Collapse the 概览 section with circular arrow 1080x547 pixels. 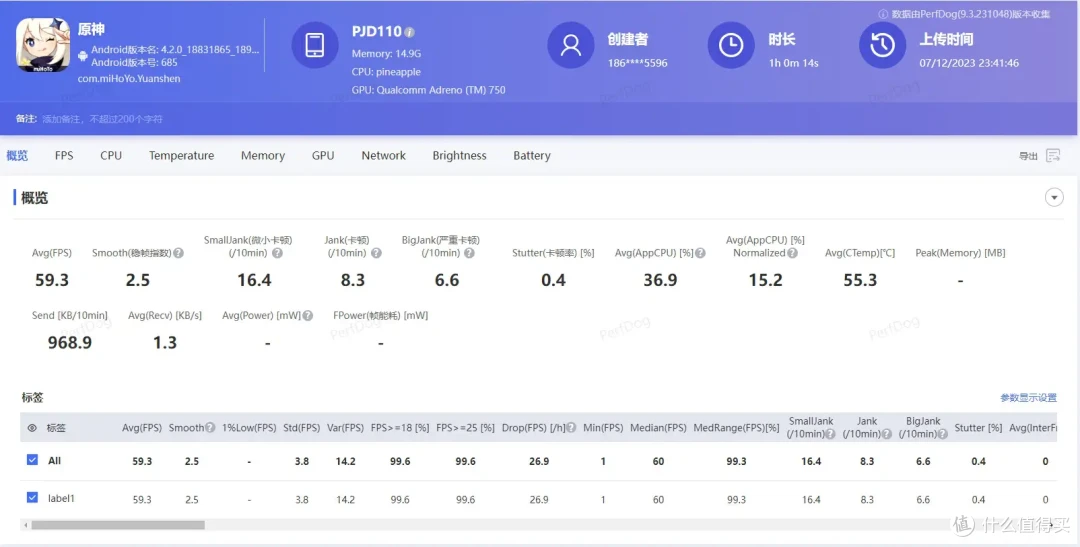1054,198
